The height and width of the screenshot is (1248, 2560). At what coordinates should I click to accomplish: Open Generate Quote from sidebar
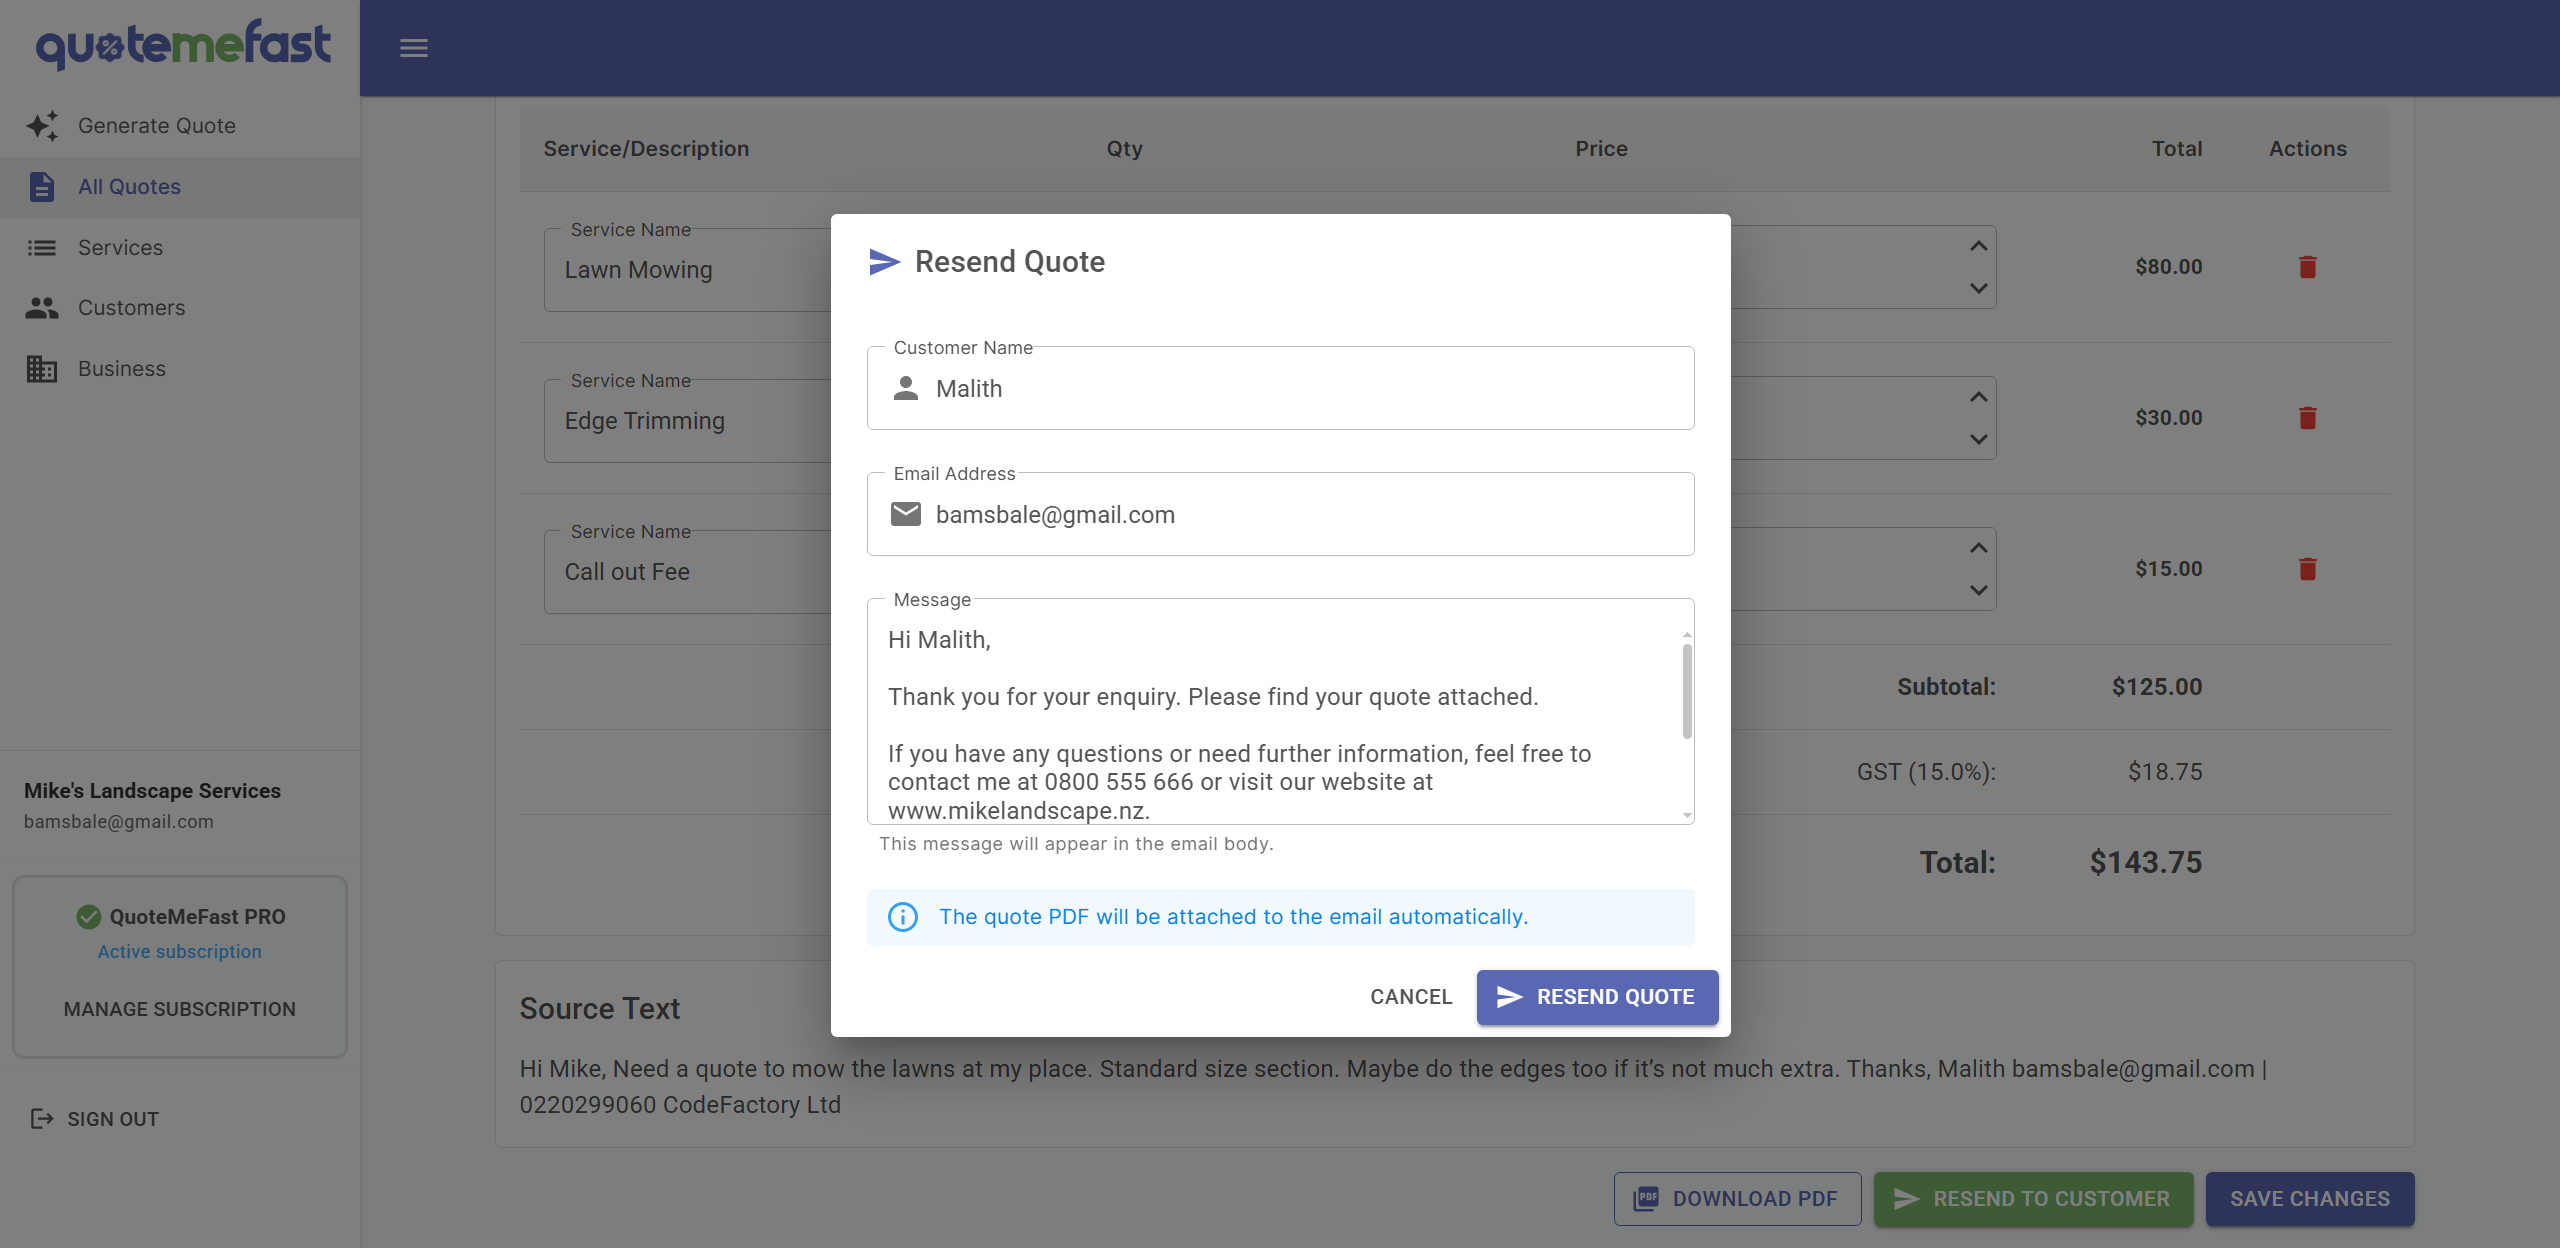[180, 126]
